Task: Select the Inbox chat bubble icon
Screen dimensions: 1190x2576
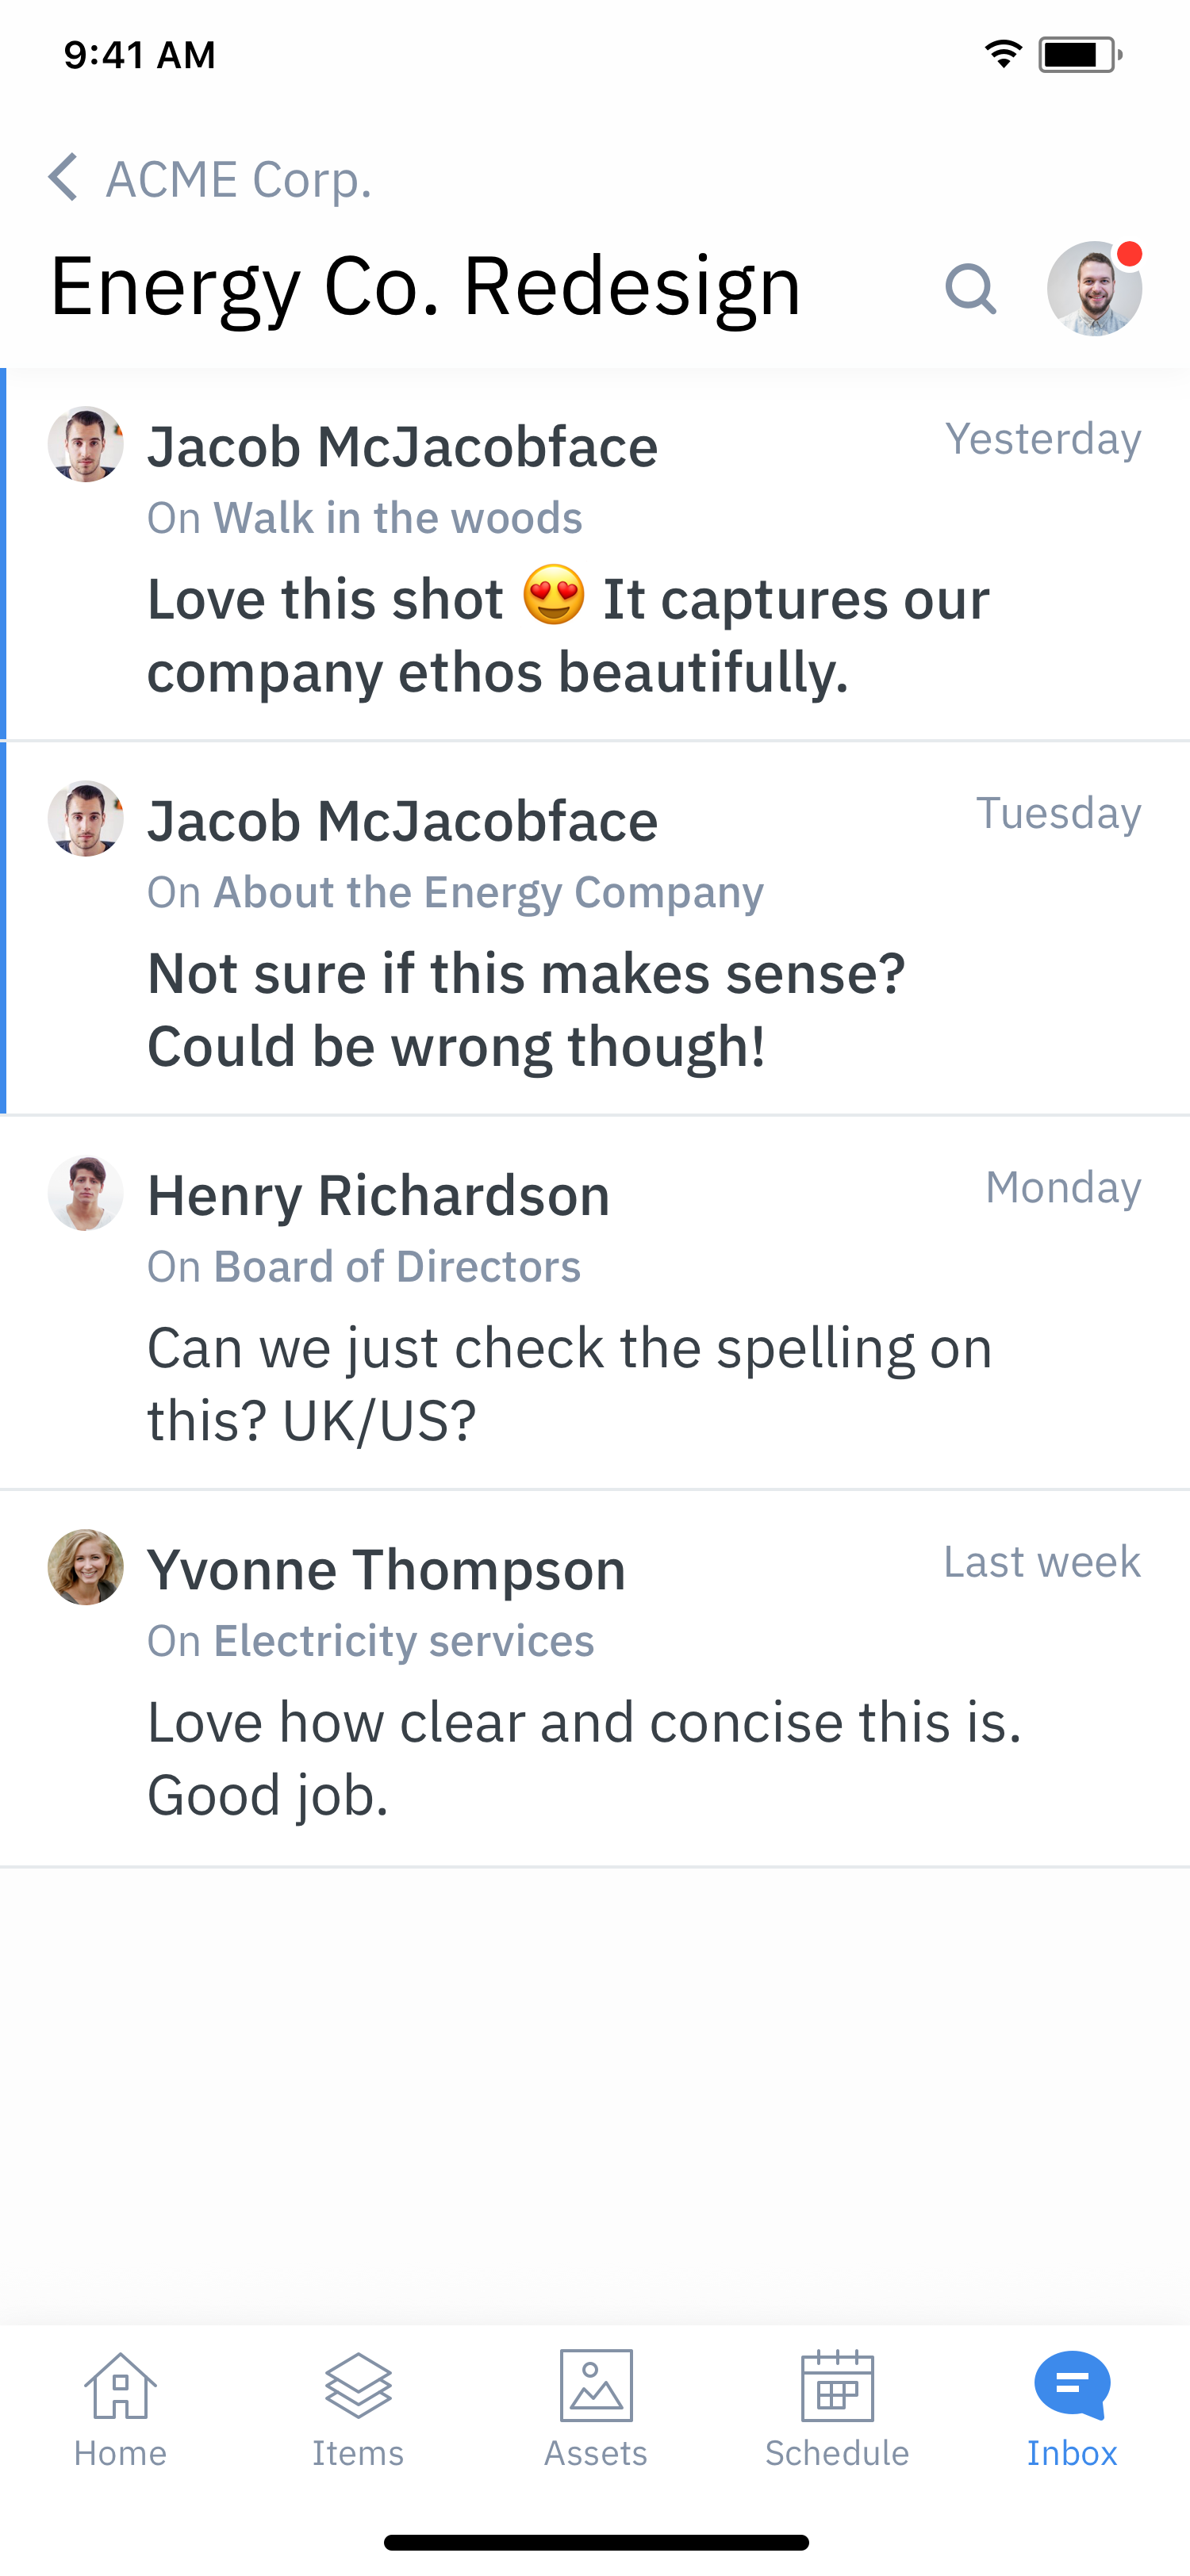Action: pyautogui.click(x=1072, y=2386)
